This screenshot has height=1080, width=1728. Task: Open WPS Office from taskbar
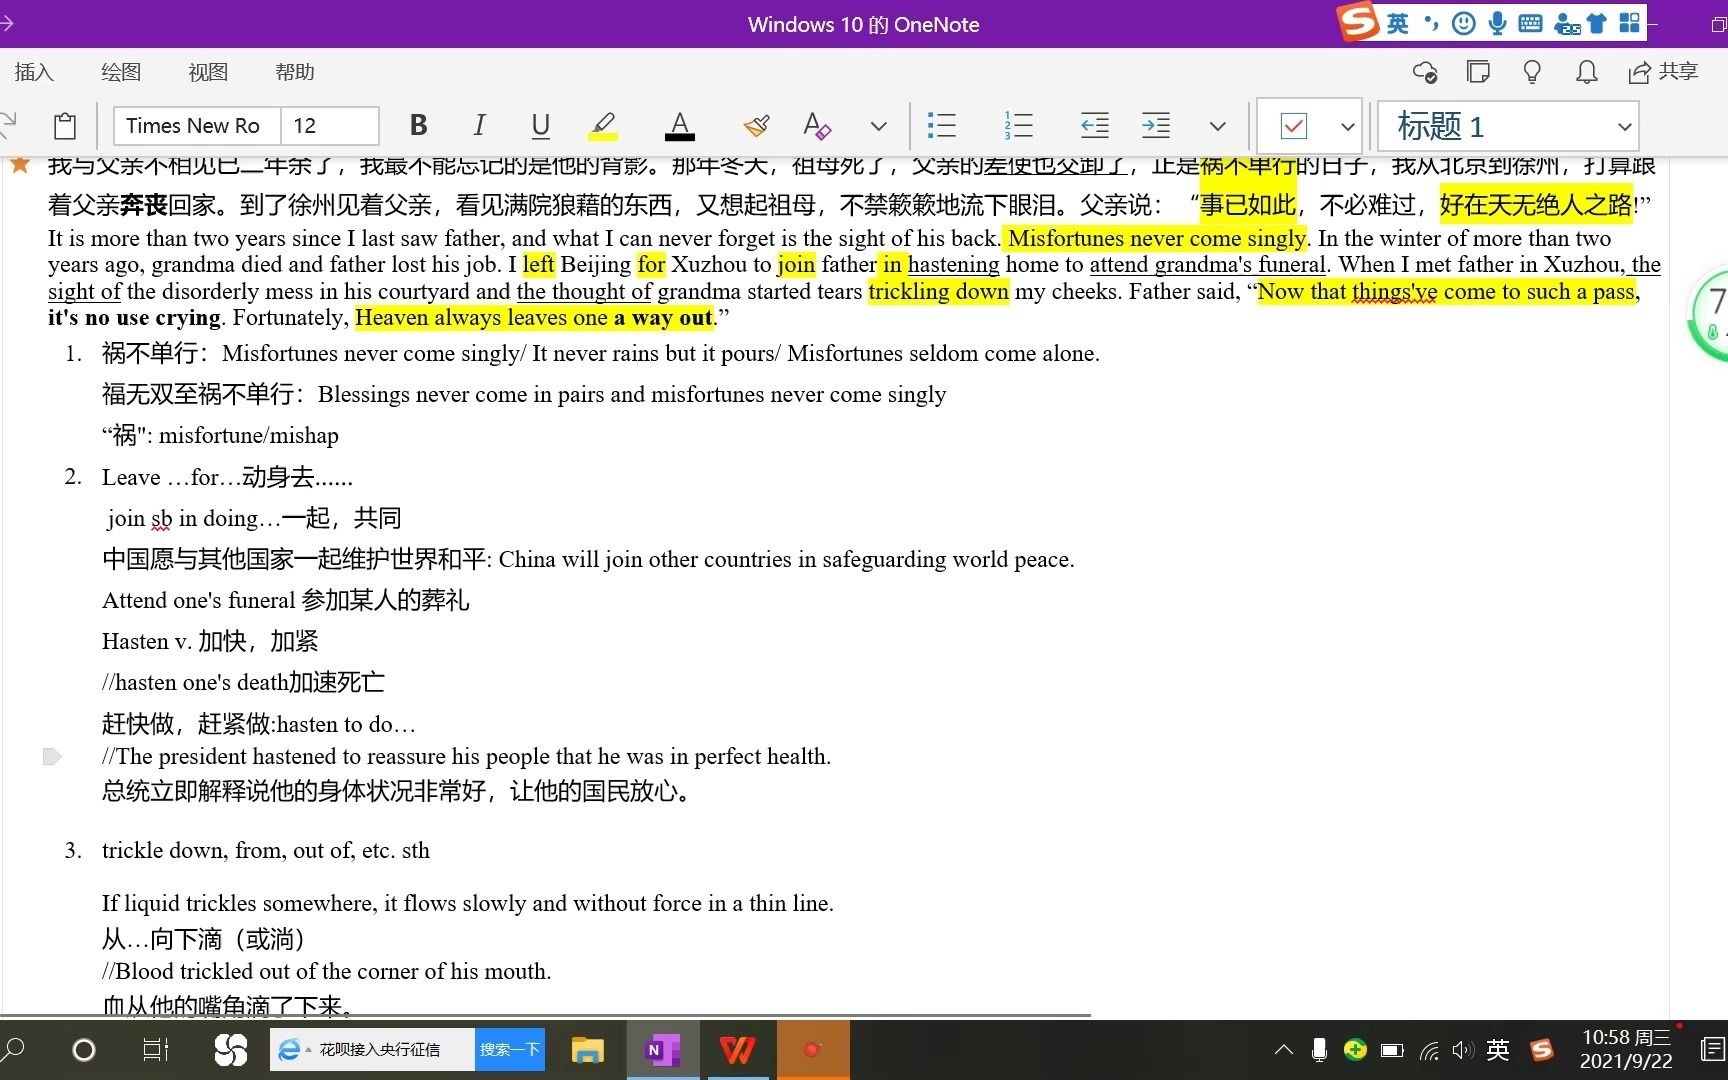[x=738, y=1050]
